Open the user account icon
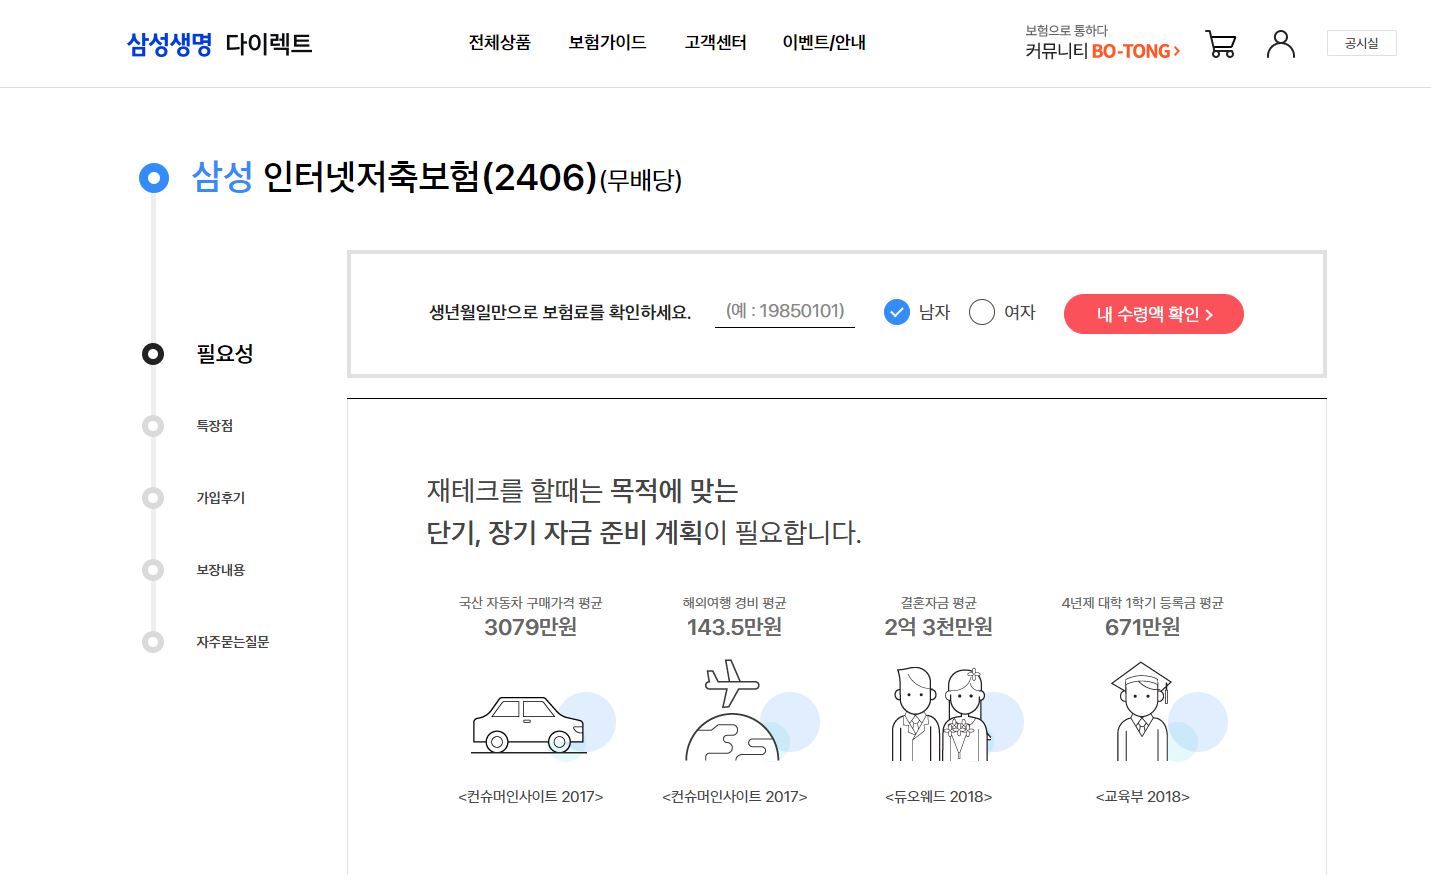 [1281, 44]
